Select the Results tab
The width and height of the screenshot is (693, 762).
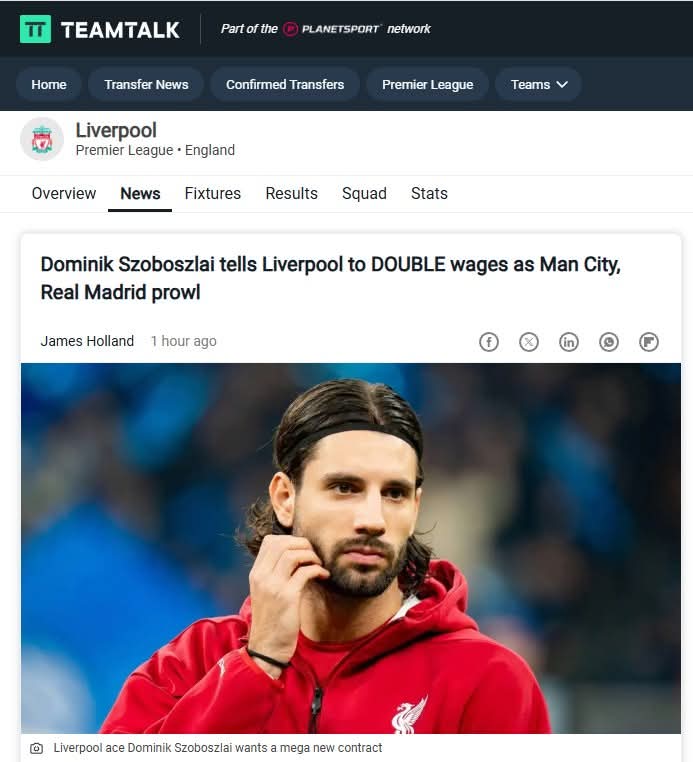291,193
